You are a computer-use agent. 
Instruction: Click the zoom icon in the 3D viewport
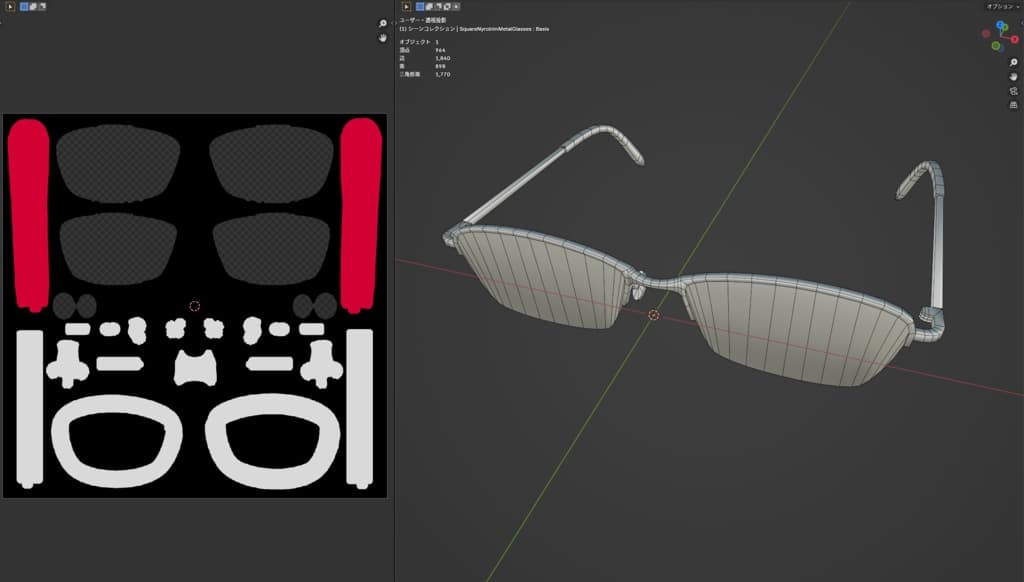1013,62
